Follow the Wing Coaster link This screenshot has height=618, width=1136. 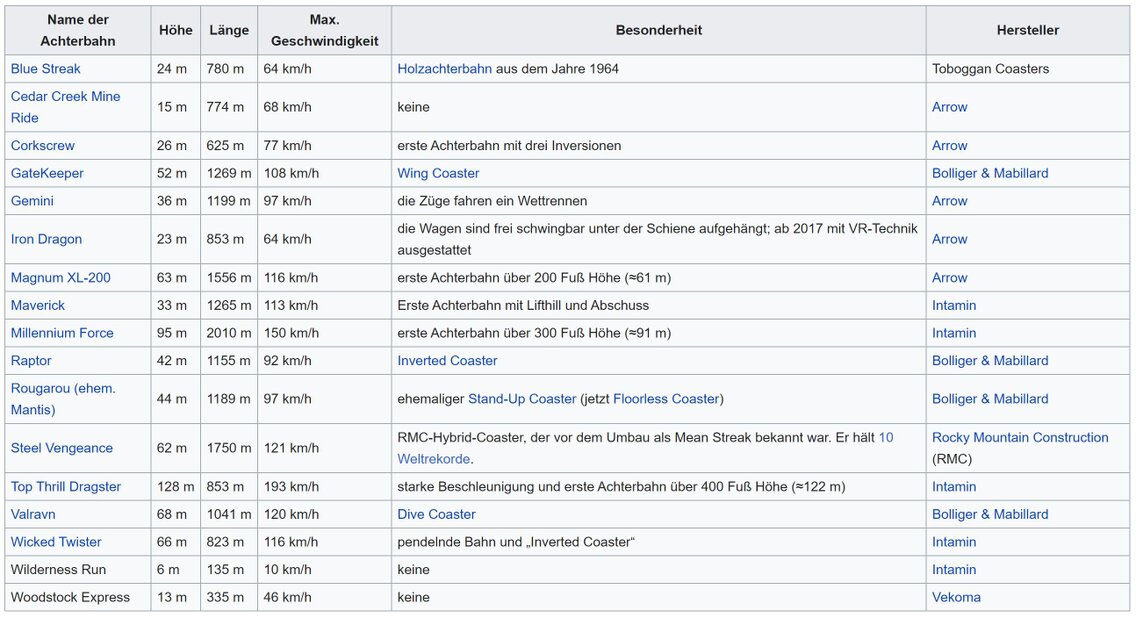[x=438, y=173]
